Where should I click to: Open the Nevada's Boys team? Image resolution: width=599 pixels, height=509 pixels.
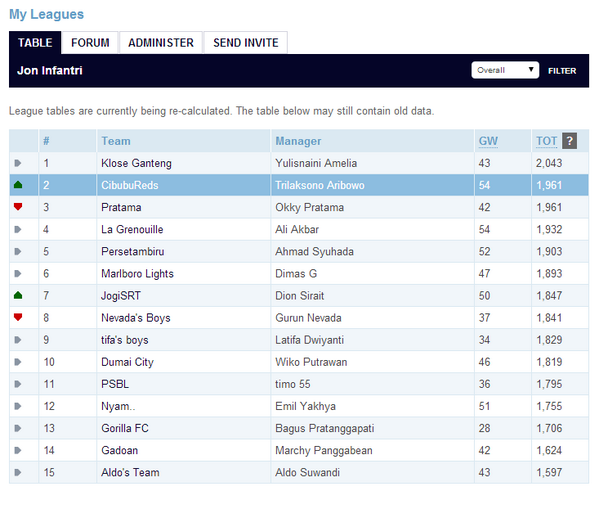[136, 318]
